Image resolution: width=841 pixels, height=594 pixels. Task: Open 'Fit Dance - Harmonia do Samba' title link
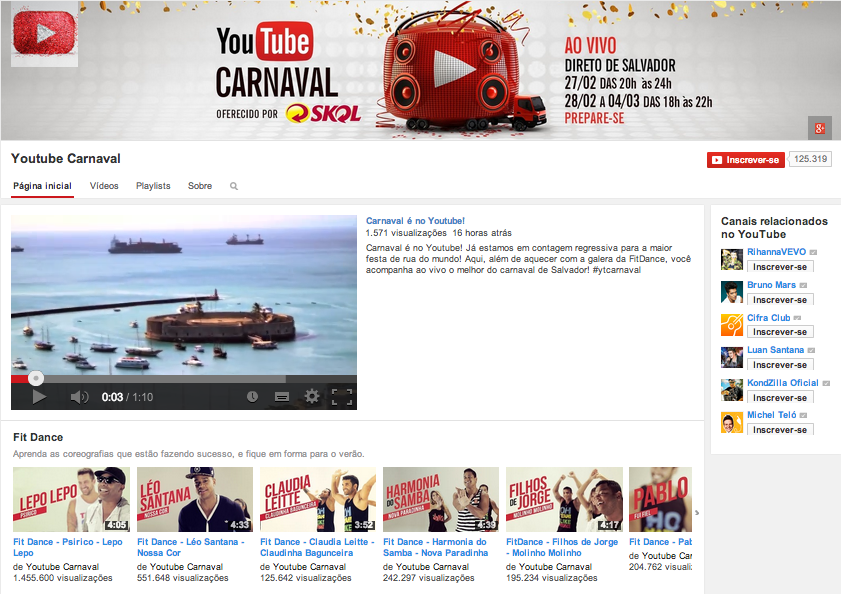[436, 547]
